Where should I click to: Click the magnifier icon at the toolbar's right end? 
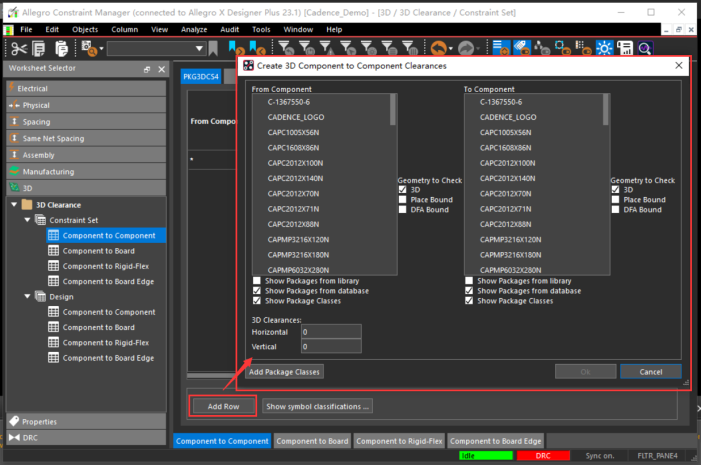(645, 48)
